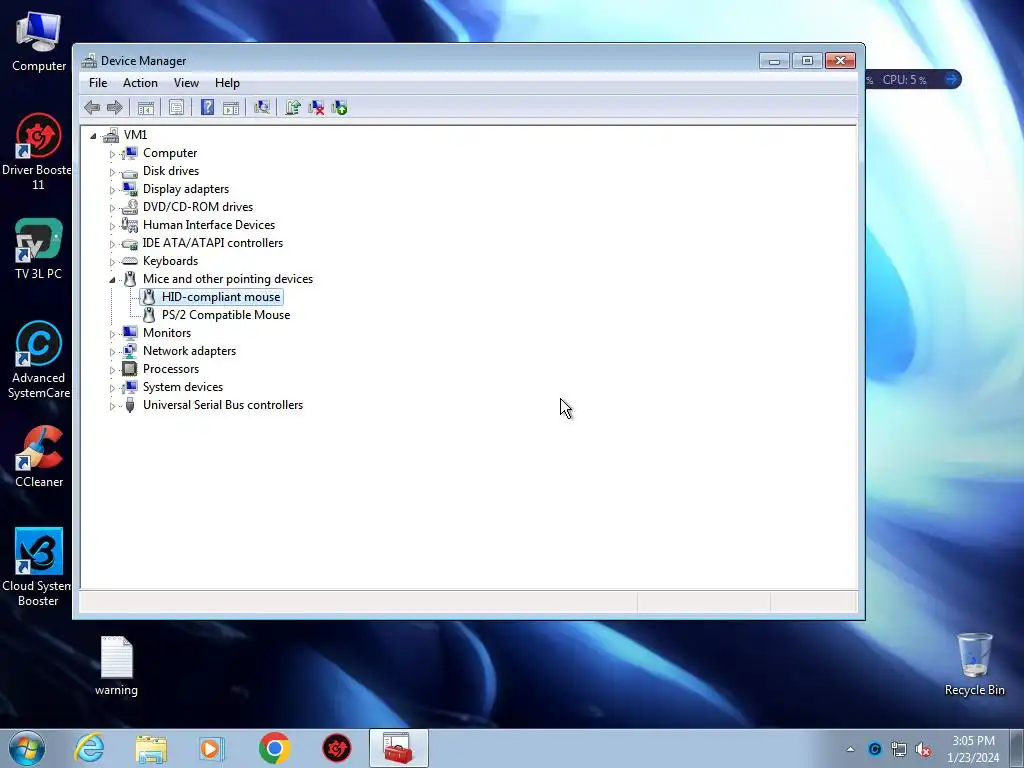Open Driver Booster red icon on taskbar
This screenshot has height=768, width=1024.
337,748
